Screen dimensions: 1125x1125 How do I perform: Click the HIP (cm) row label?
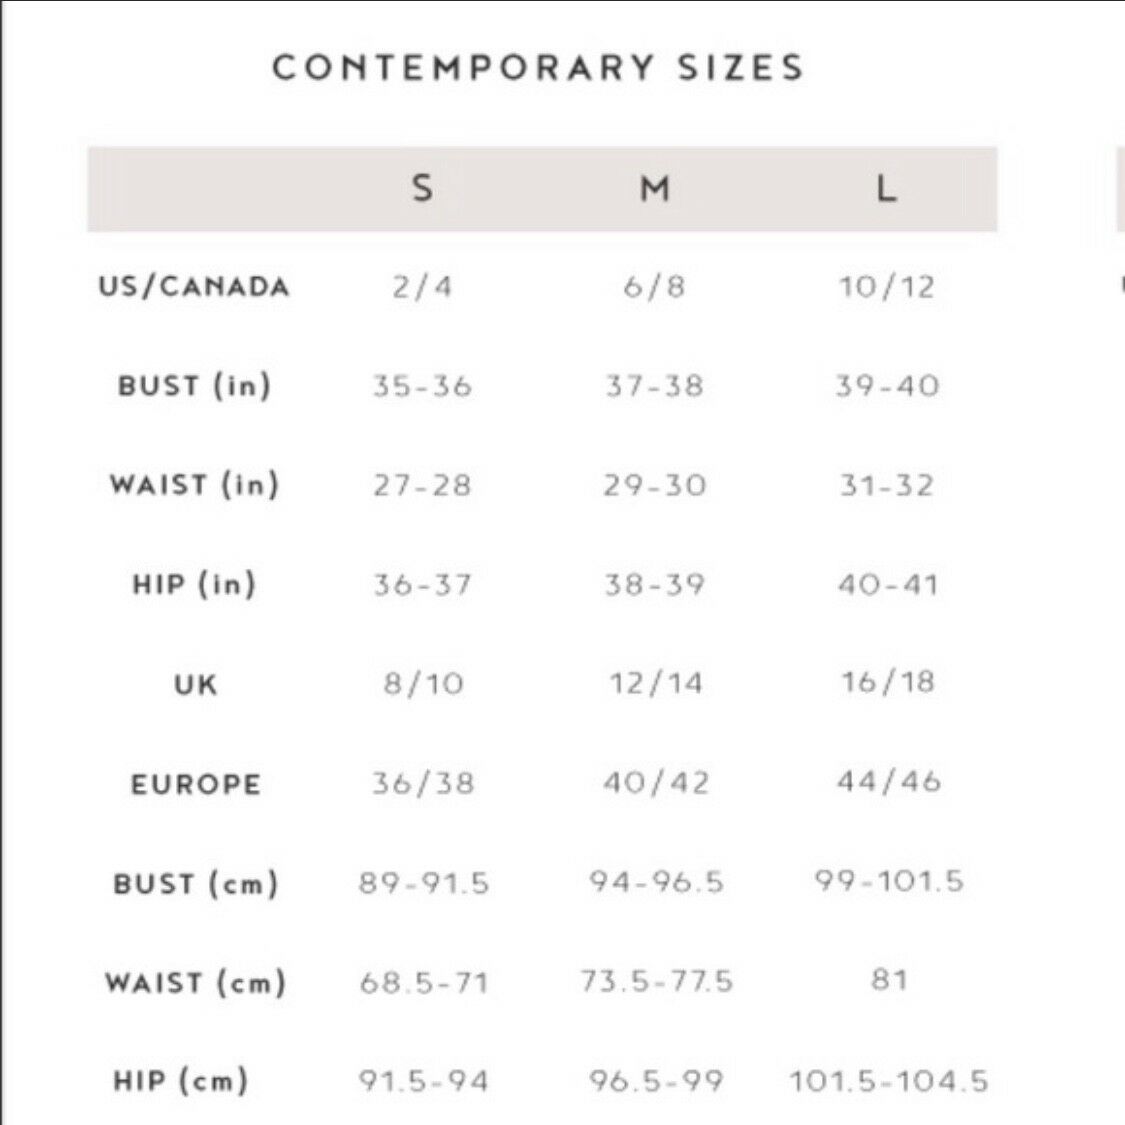coord(181,1081)
